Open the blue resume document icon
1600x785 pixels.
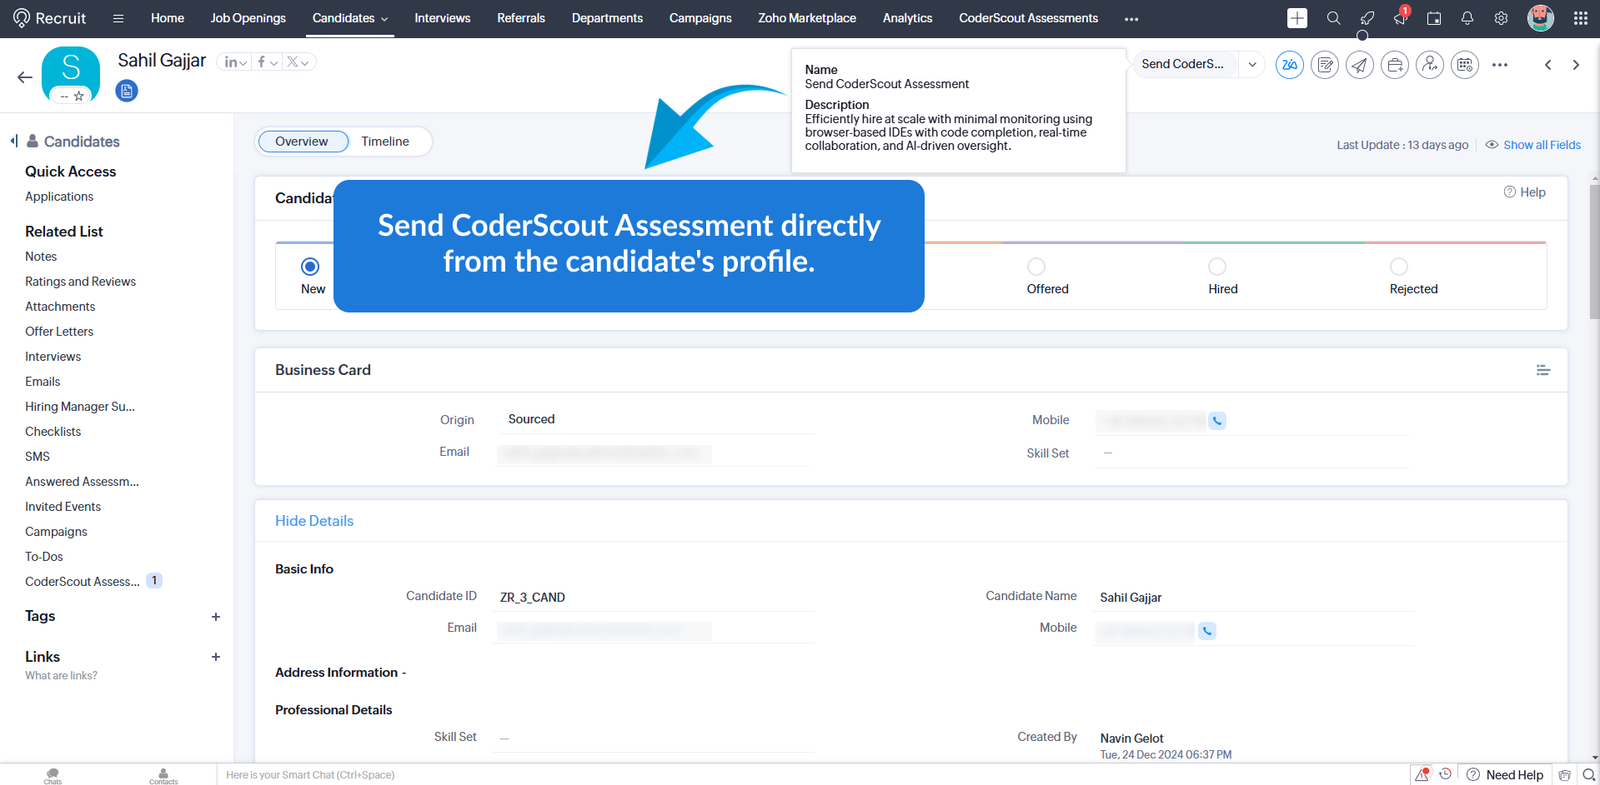click(x=126, y=92)
